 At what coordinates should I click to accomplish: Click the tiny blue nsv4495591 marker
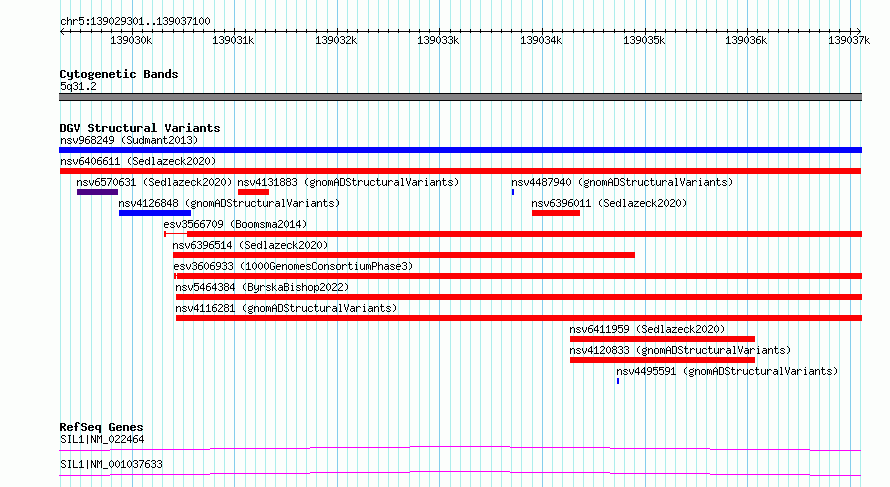[618, 381]
